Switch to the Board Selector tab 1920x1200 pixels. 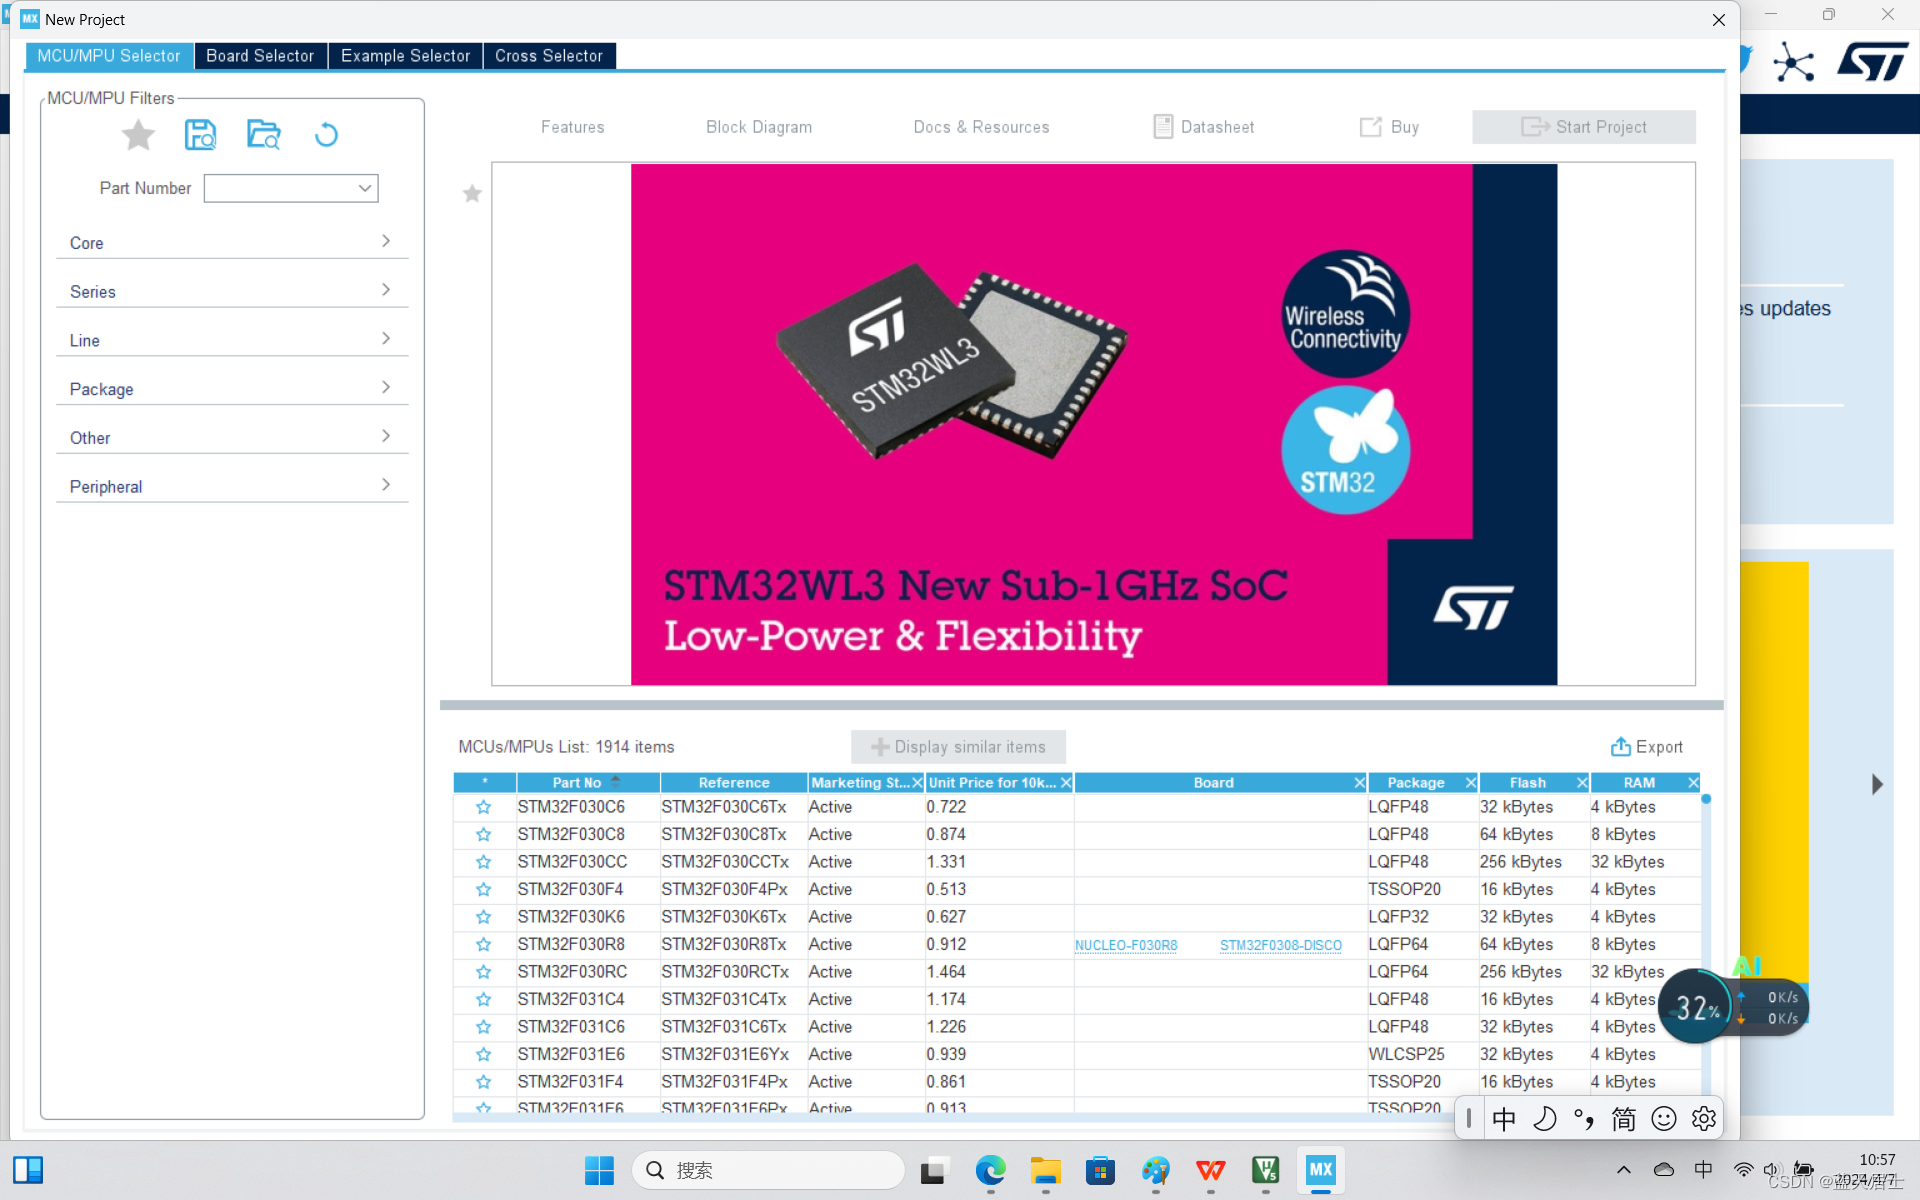[260, 56]
